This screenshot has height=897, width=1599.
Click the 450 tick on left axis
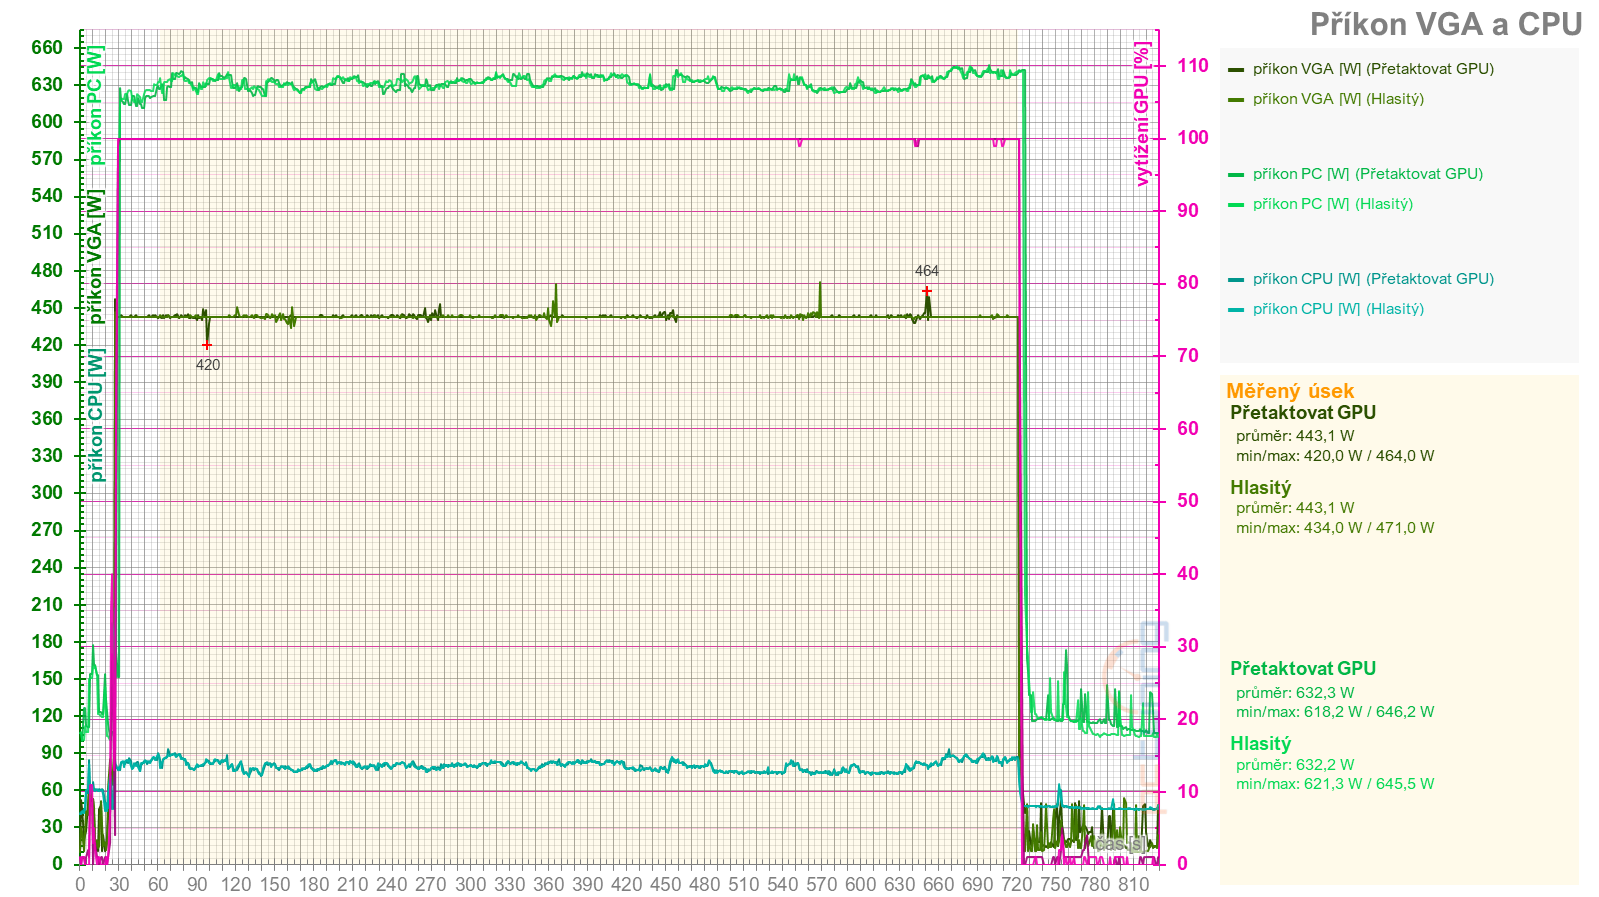coord(47,308)
